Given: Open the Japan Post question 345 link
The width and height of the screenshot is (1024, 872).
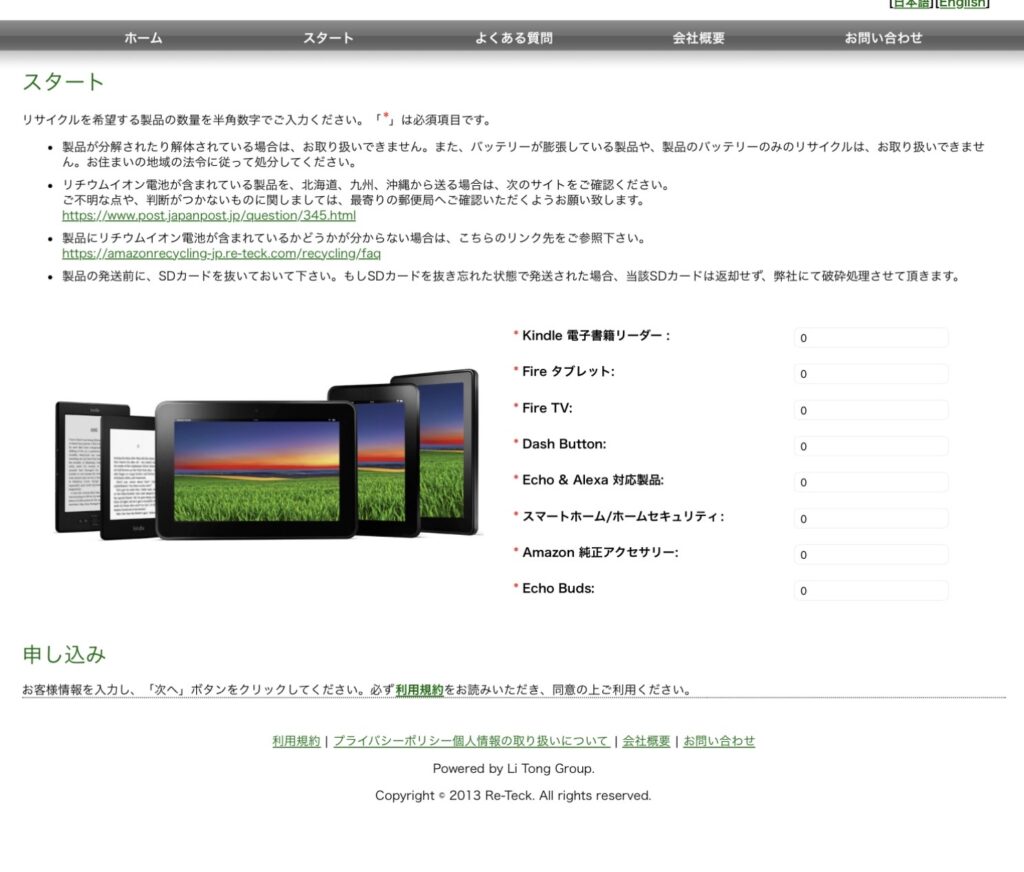Looking at the screenshot, I should click(x=208, y=215).
